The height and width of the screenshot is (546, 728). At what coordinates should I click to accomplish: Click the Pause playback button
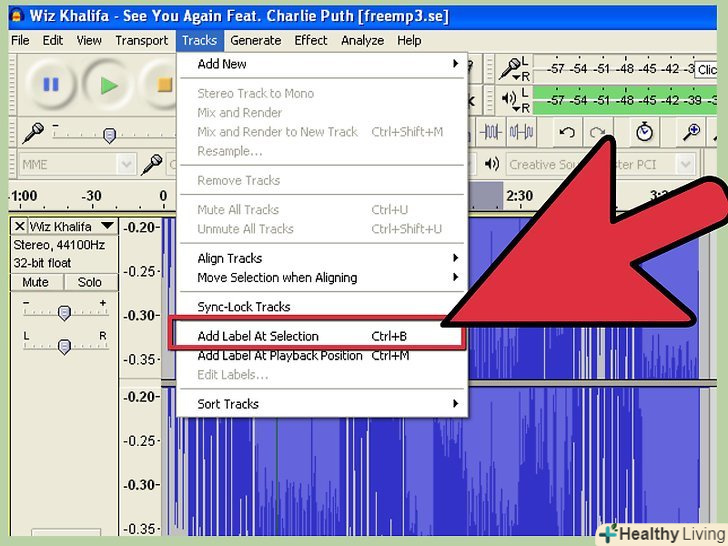(51, 84)
